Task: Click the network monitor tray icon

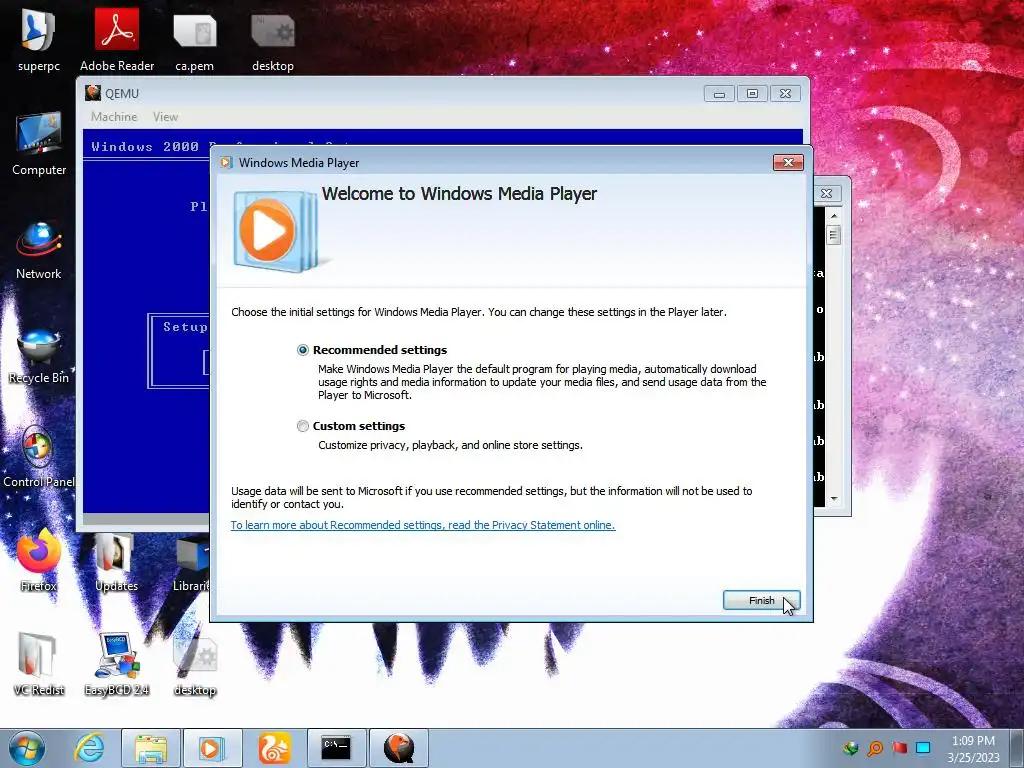Action: (923, 748)
